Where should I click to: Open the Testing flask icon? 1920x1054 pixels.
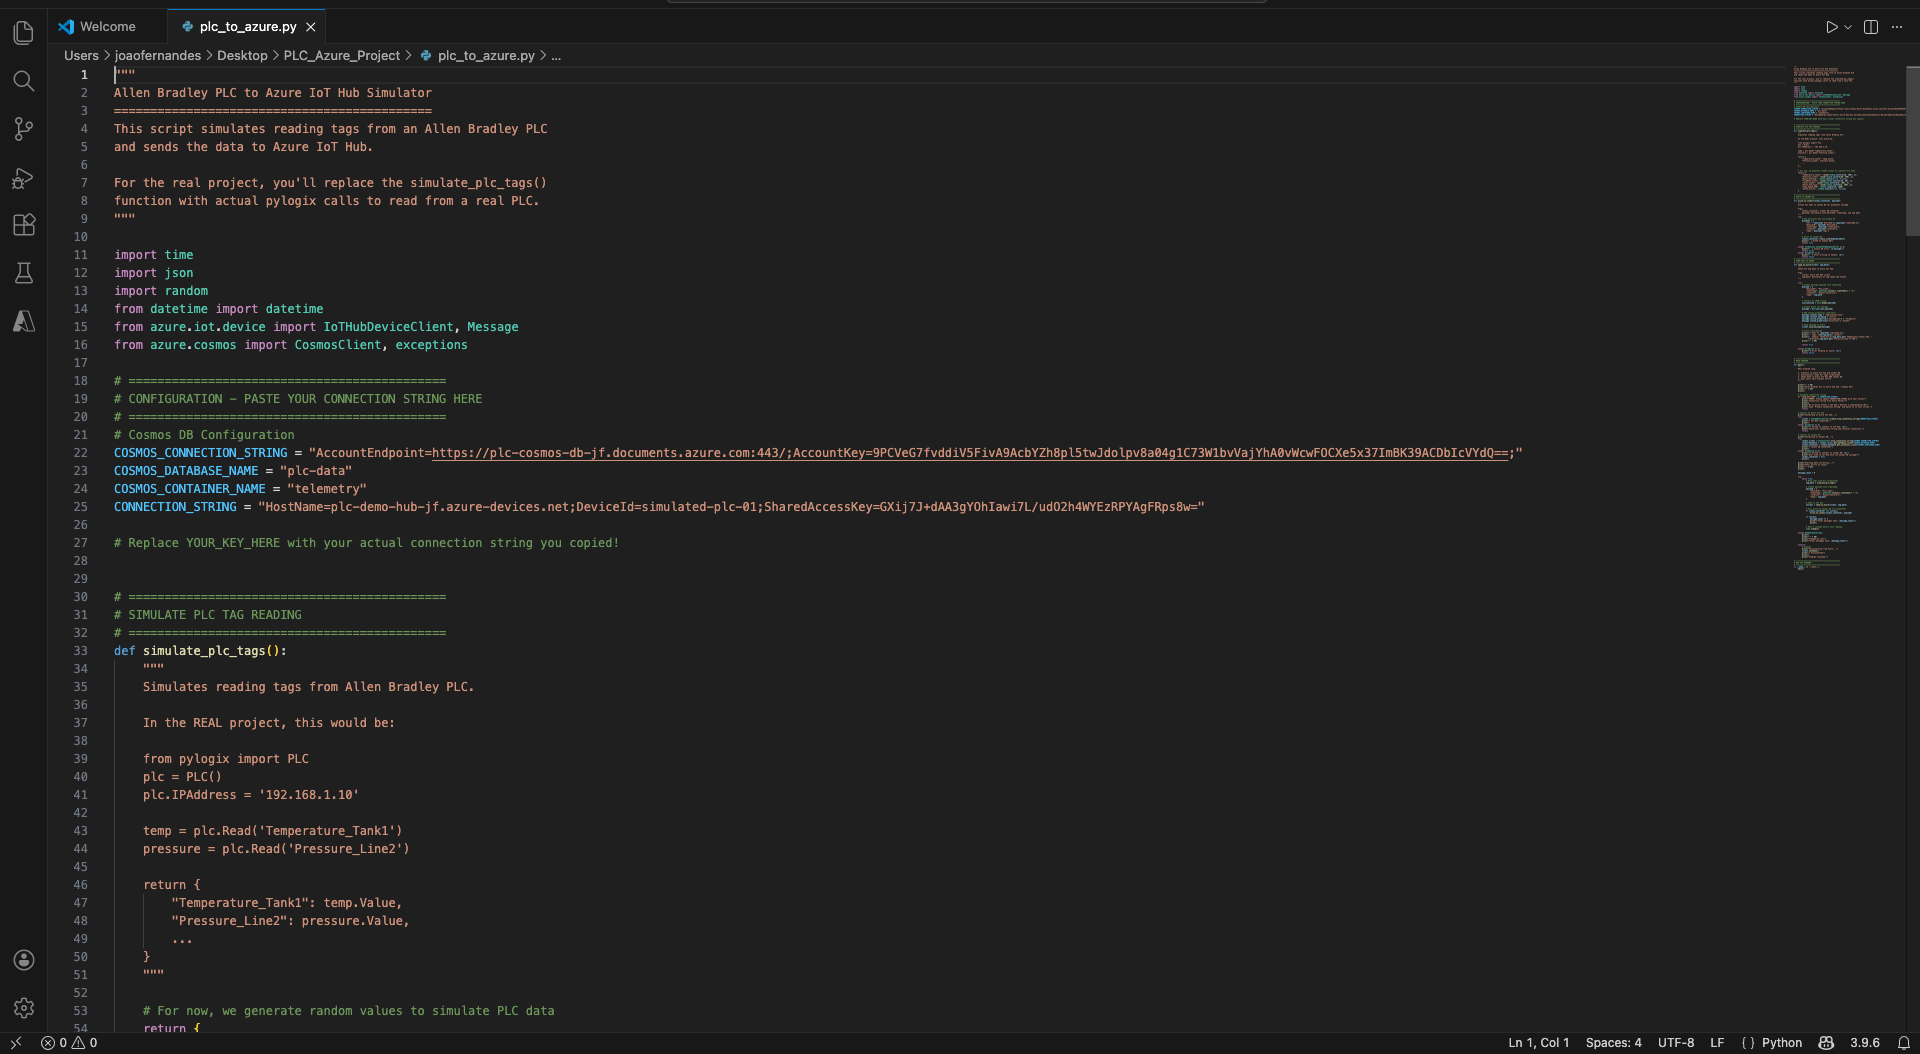click(x=24, y=273)
